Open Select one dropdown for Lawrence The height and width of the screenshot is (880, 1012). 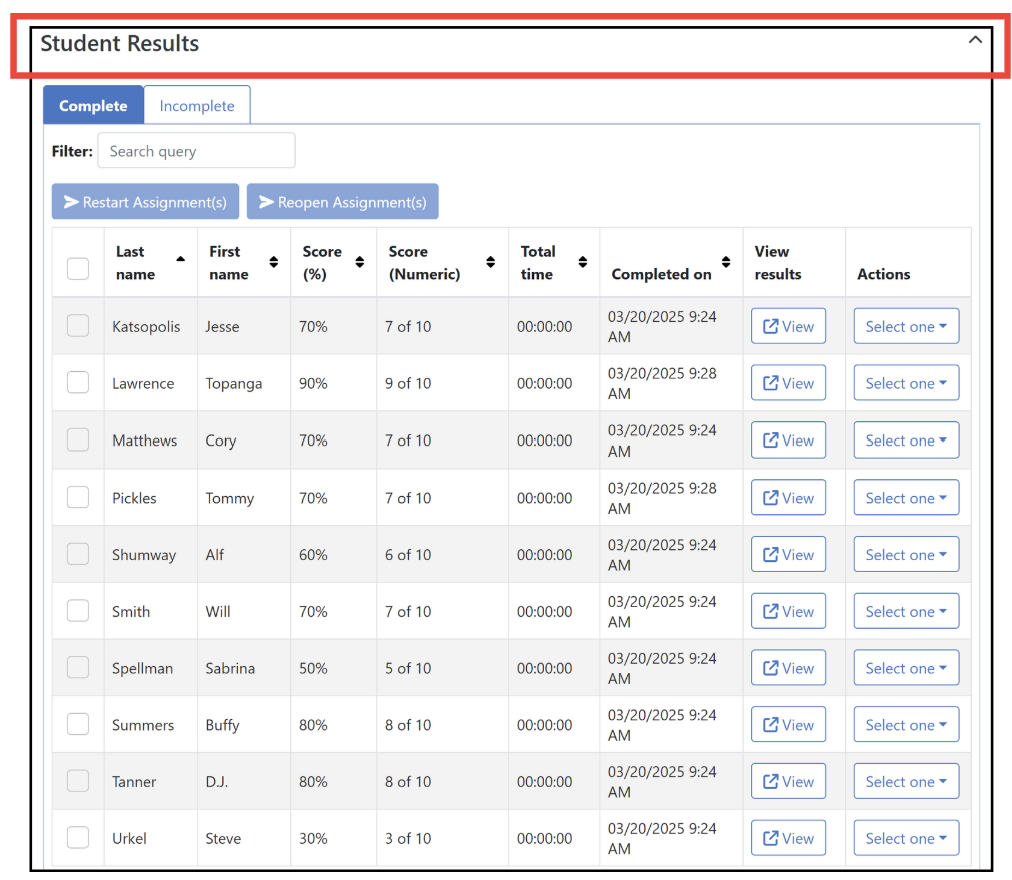[x=906, y=383]
